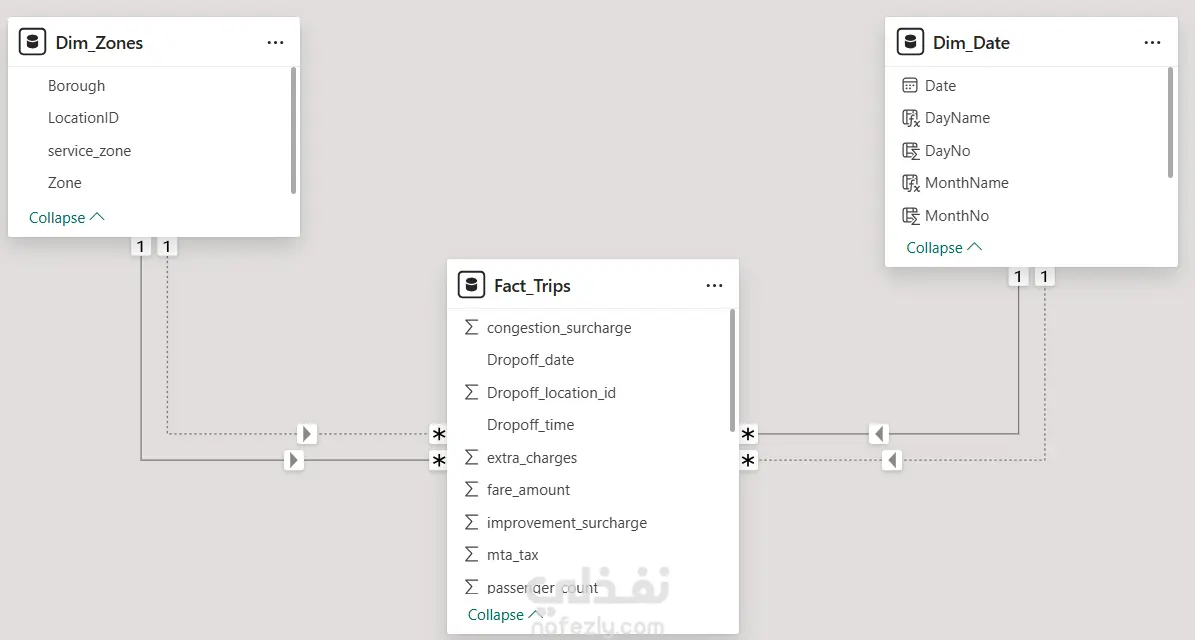Click the Dim_Date table database icon
The image size is (1195, 640).
(910, 42)
